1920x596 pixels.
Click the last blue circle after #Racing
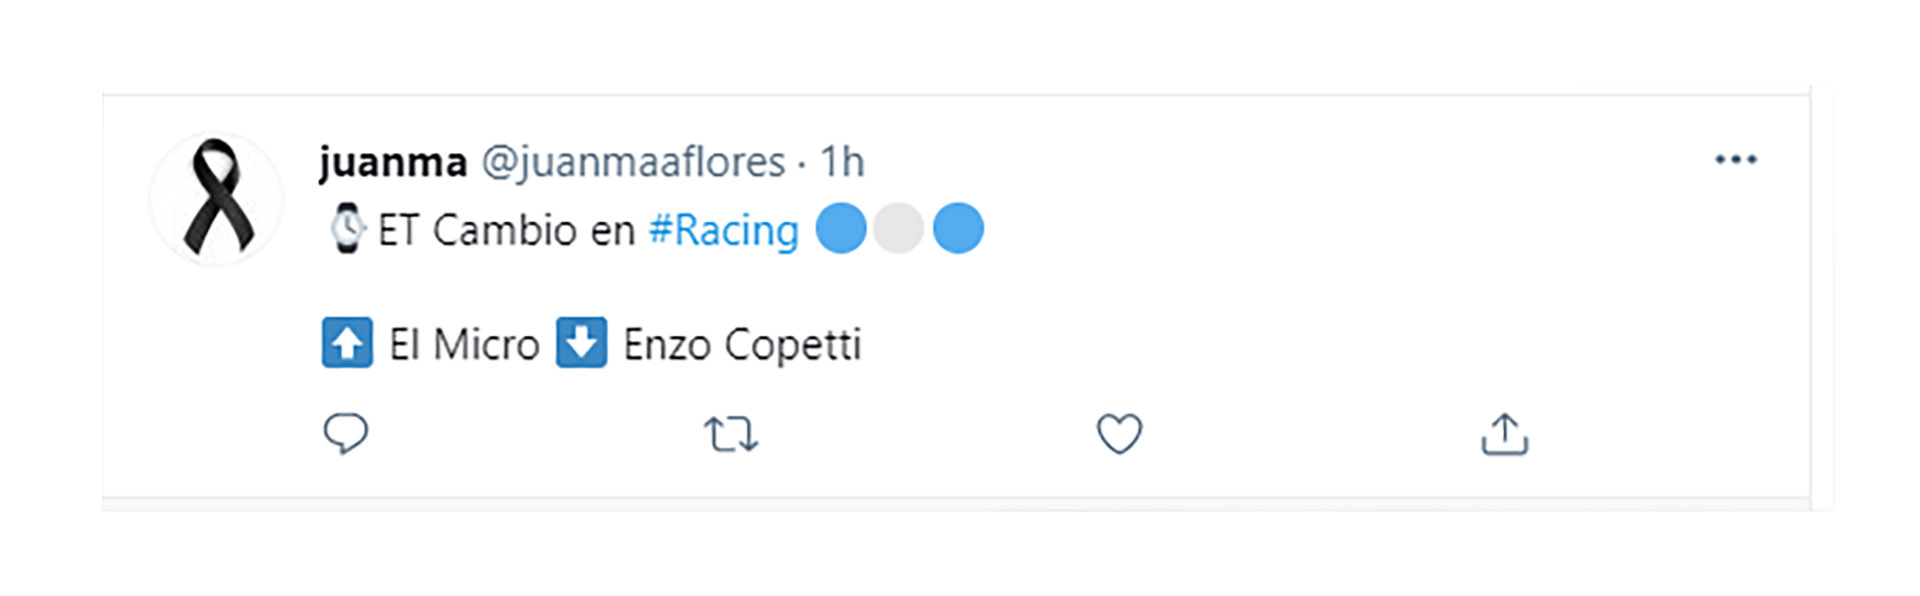point(958,228)
